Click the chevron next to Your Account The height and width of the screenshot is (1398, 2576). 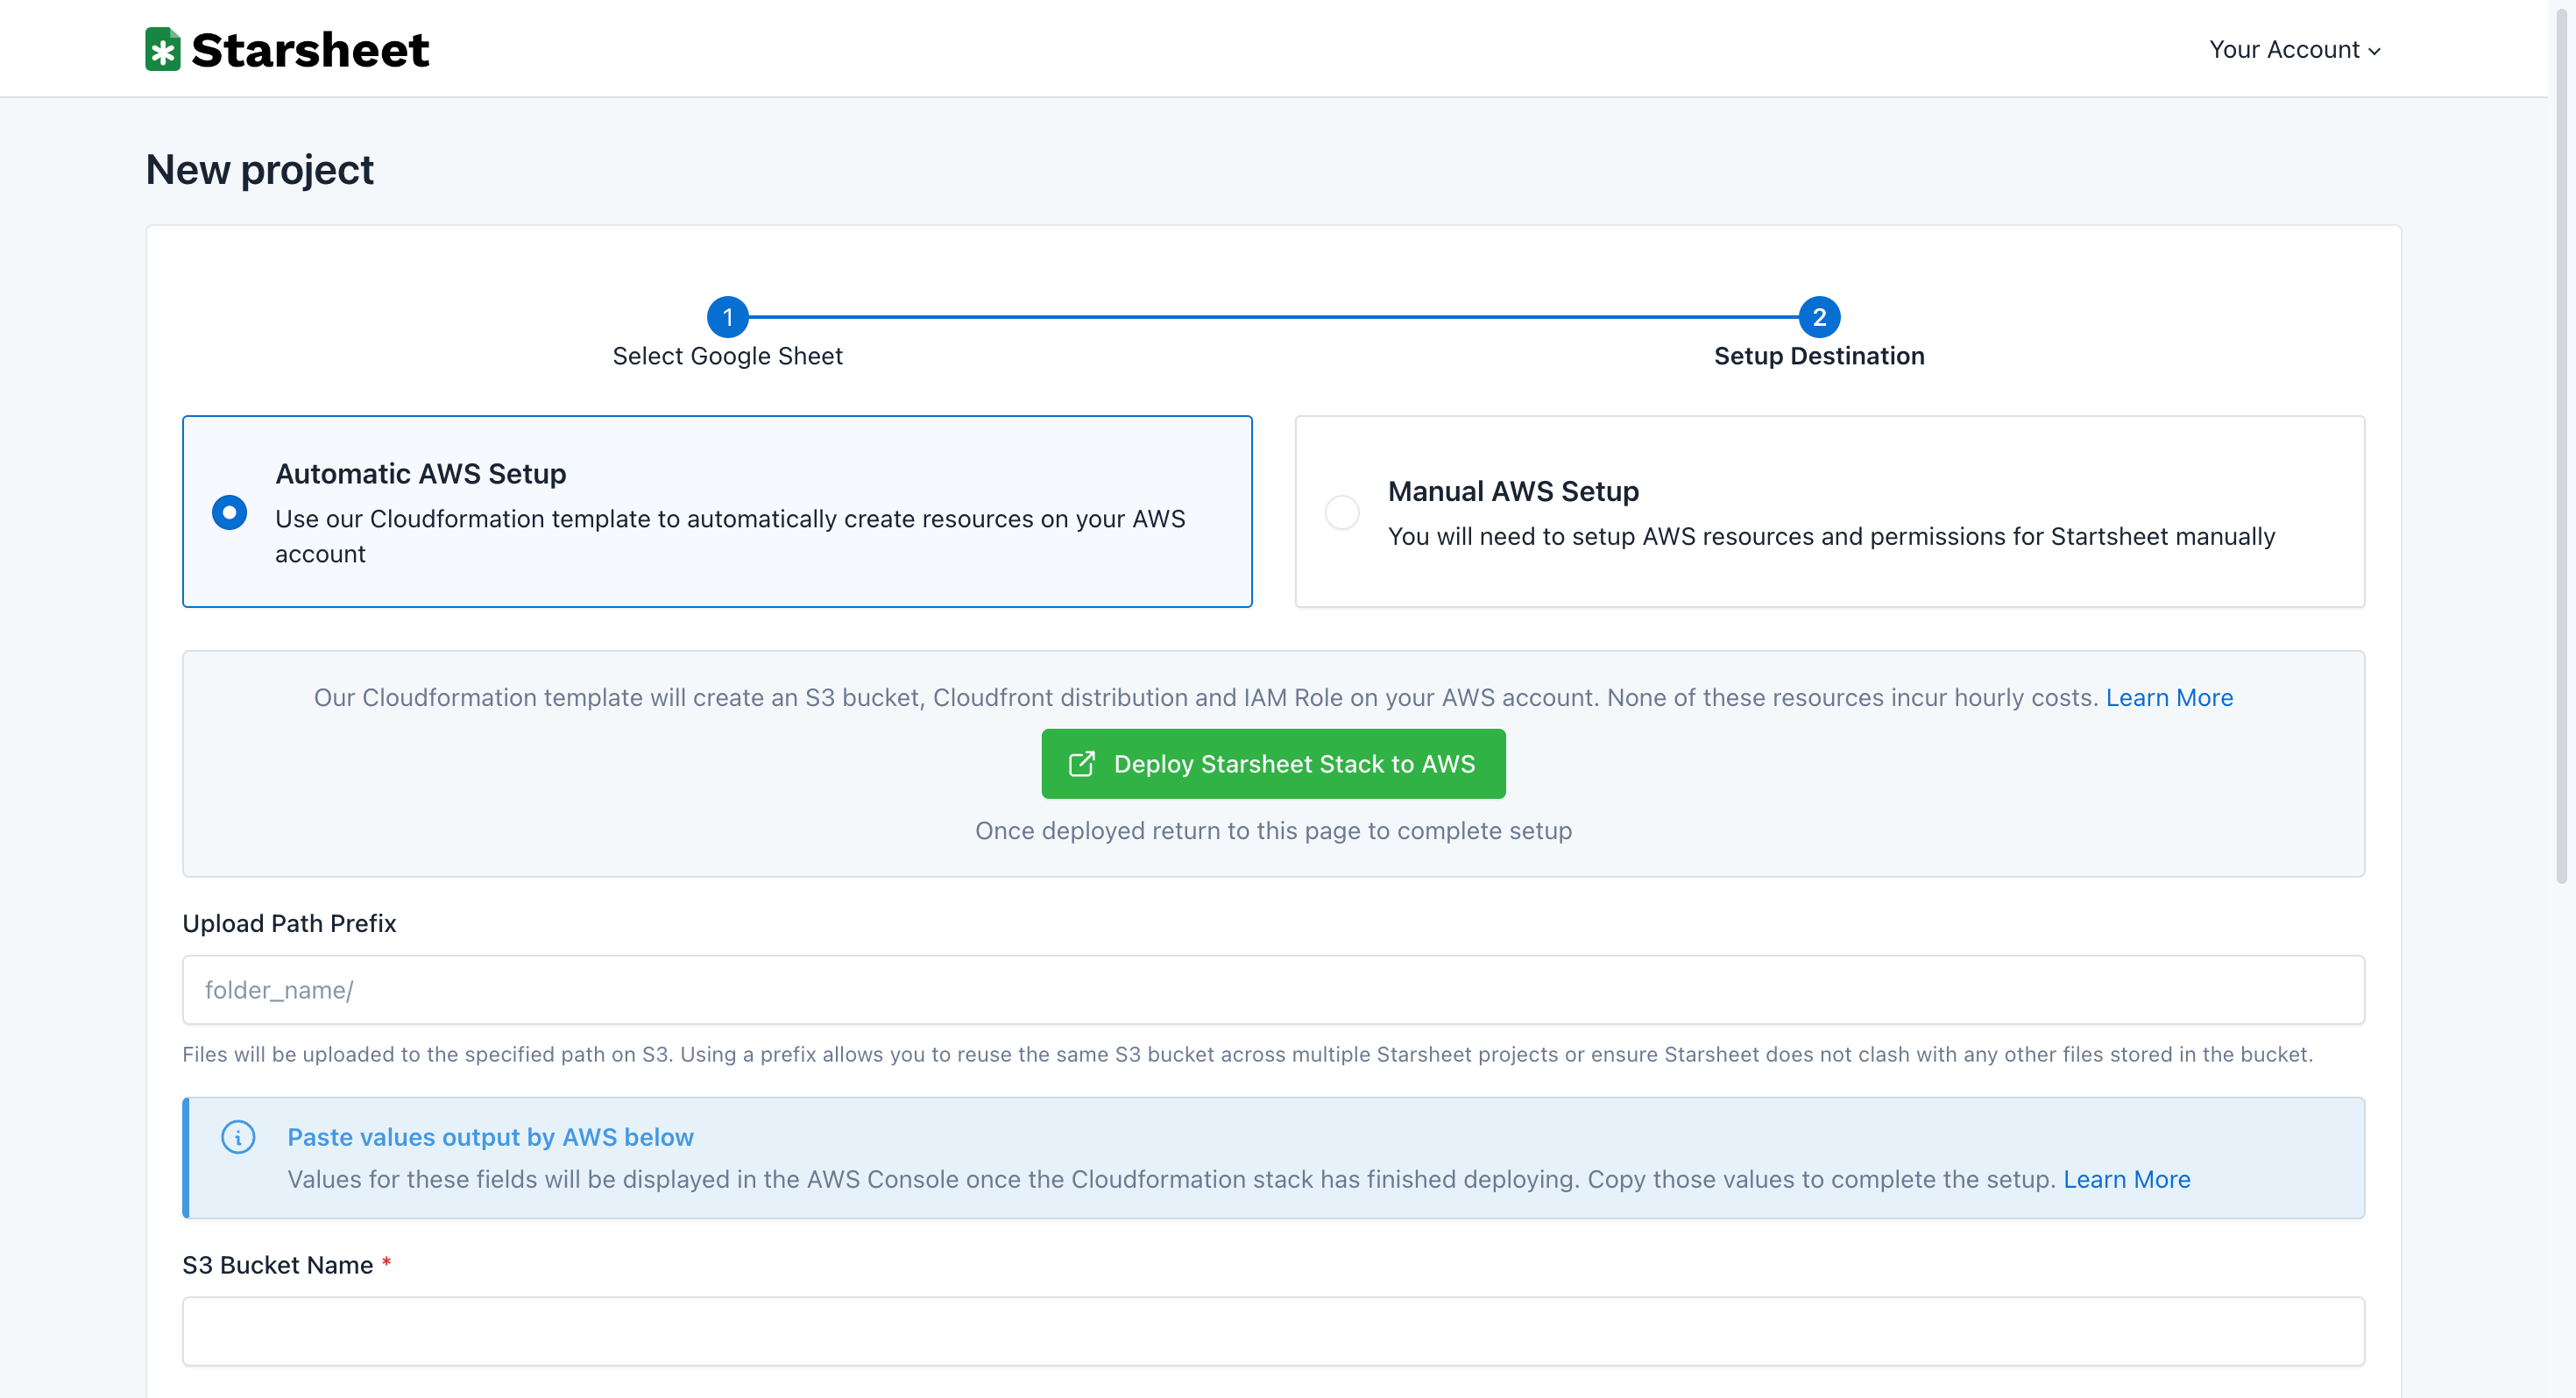pos(2375,51)
